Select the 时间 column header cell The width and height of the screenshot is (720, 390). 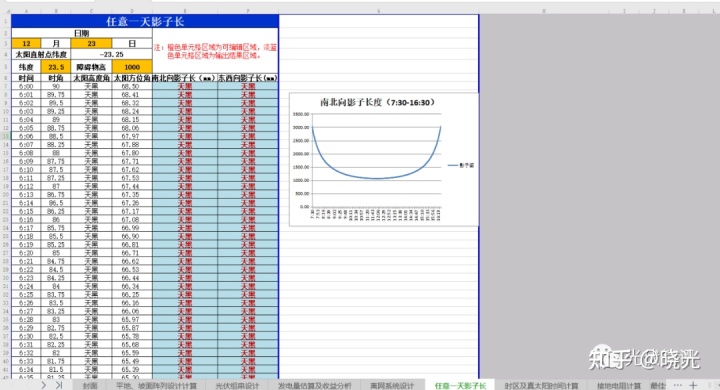tap(26, 78)
